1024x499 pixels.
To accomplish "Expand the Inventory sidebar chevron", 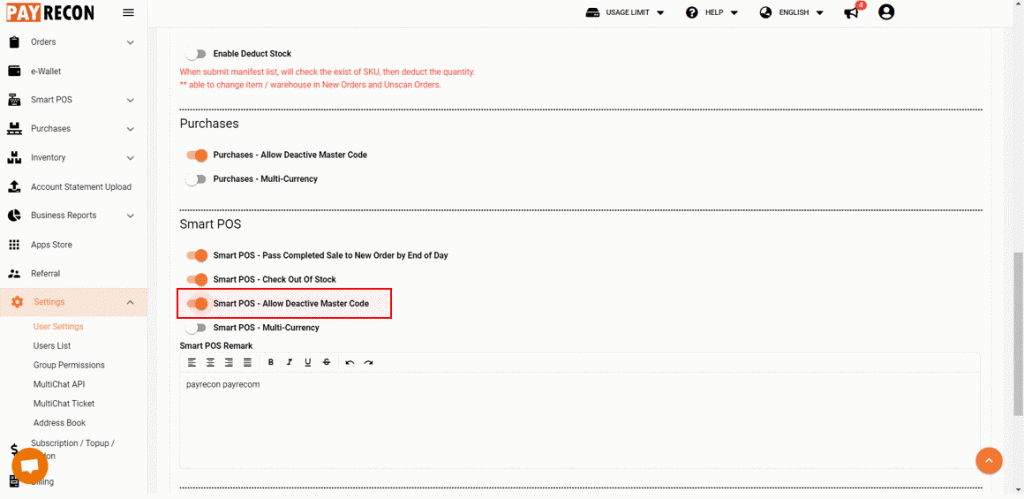I will pyautogui.click(x=130, y=158).
